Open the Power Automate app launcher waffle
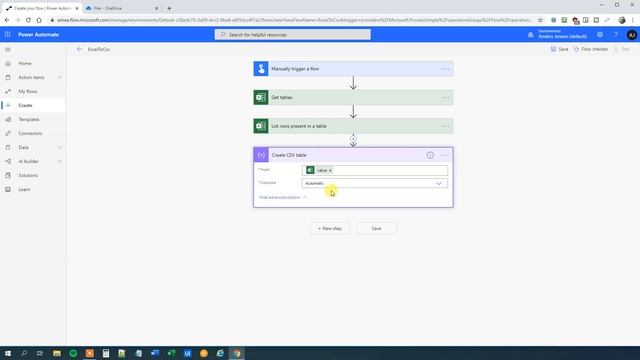 [x=8, y=35]
